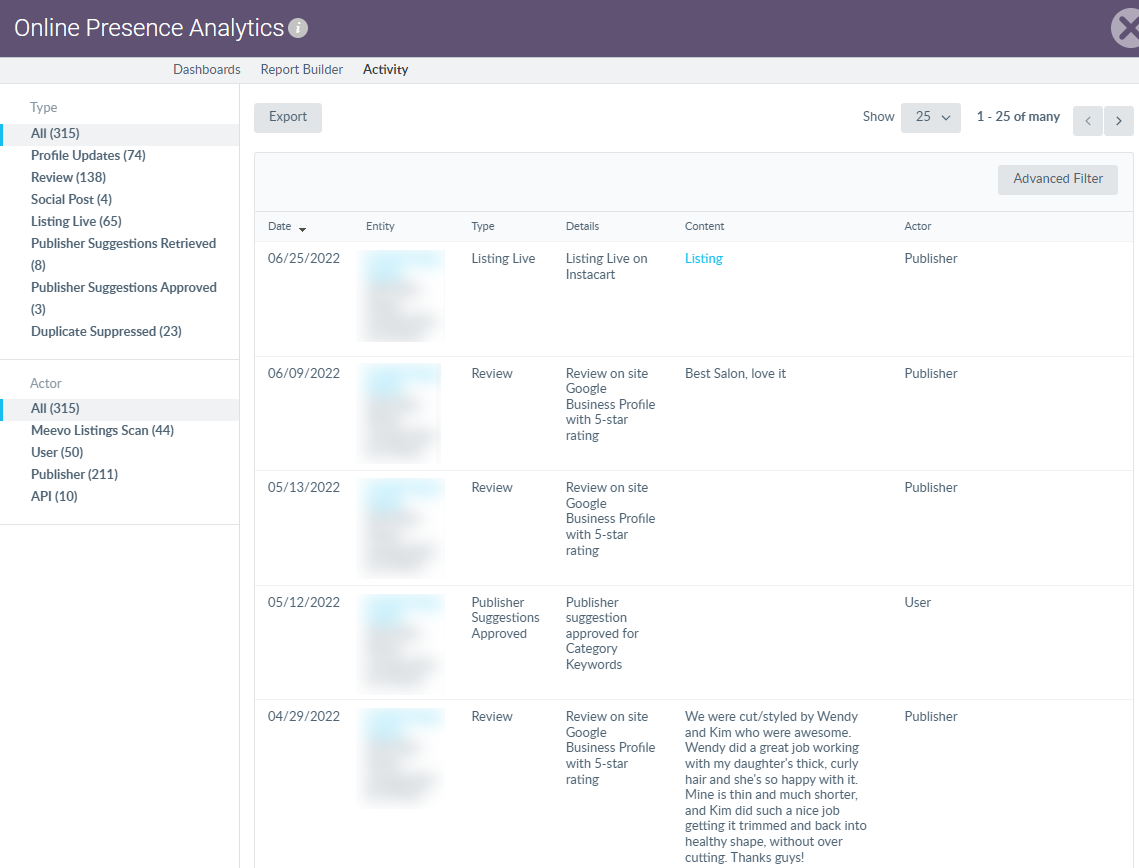The image size is (1139, 868).
Task: Click the 'User' actor cell in 05/12/2022 row
Action: tap(917, 602)
